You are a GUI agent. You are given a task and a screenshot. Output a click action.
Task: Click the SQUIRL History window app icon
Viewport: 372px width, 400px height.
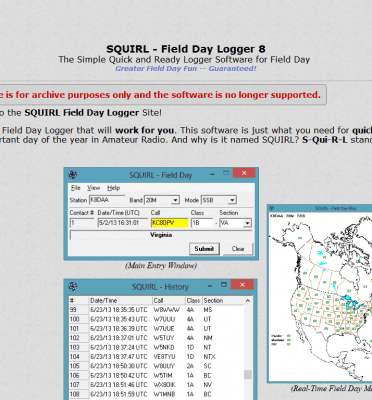[x=73, y=286]
